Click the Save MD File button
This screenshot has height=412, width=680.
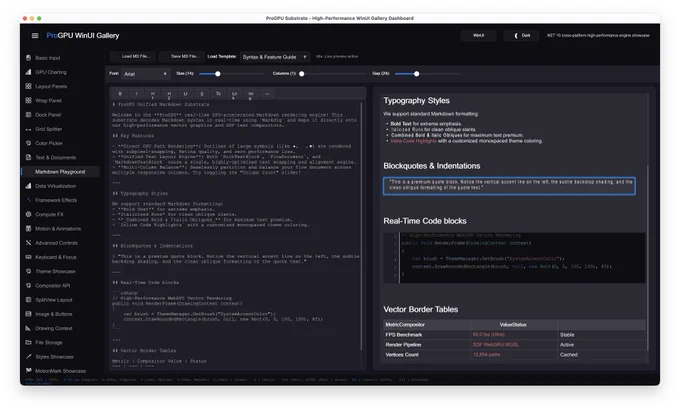click(183, 56)
